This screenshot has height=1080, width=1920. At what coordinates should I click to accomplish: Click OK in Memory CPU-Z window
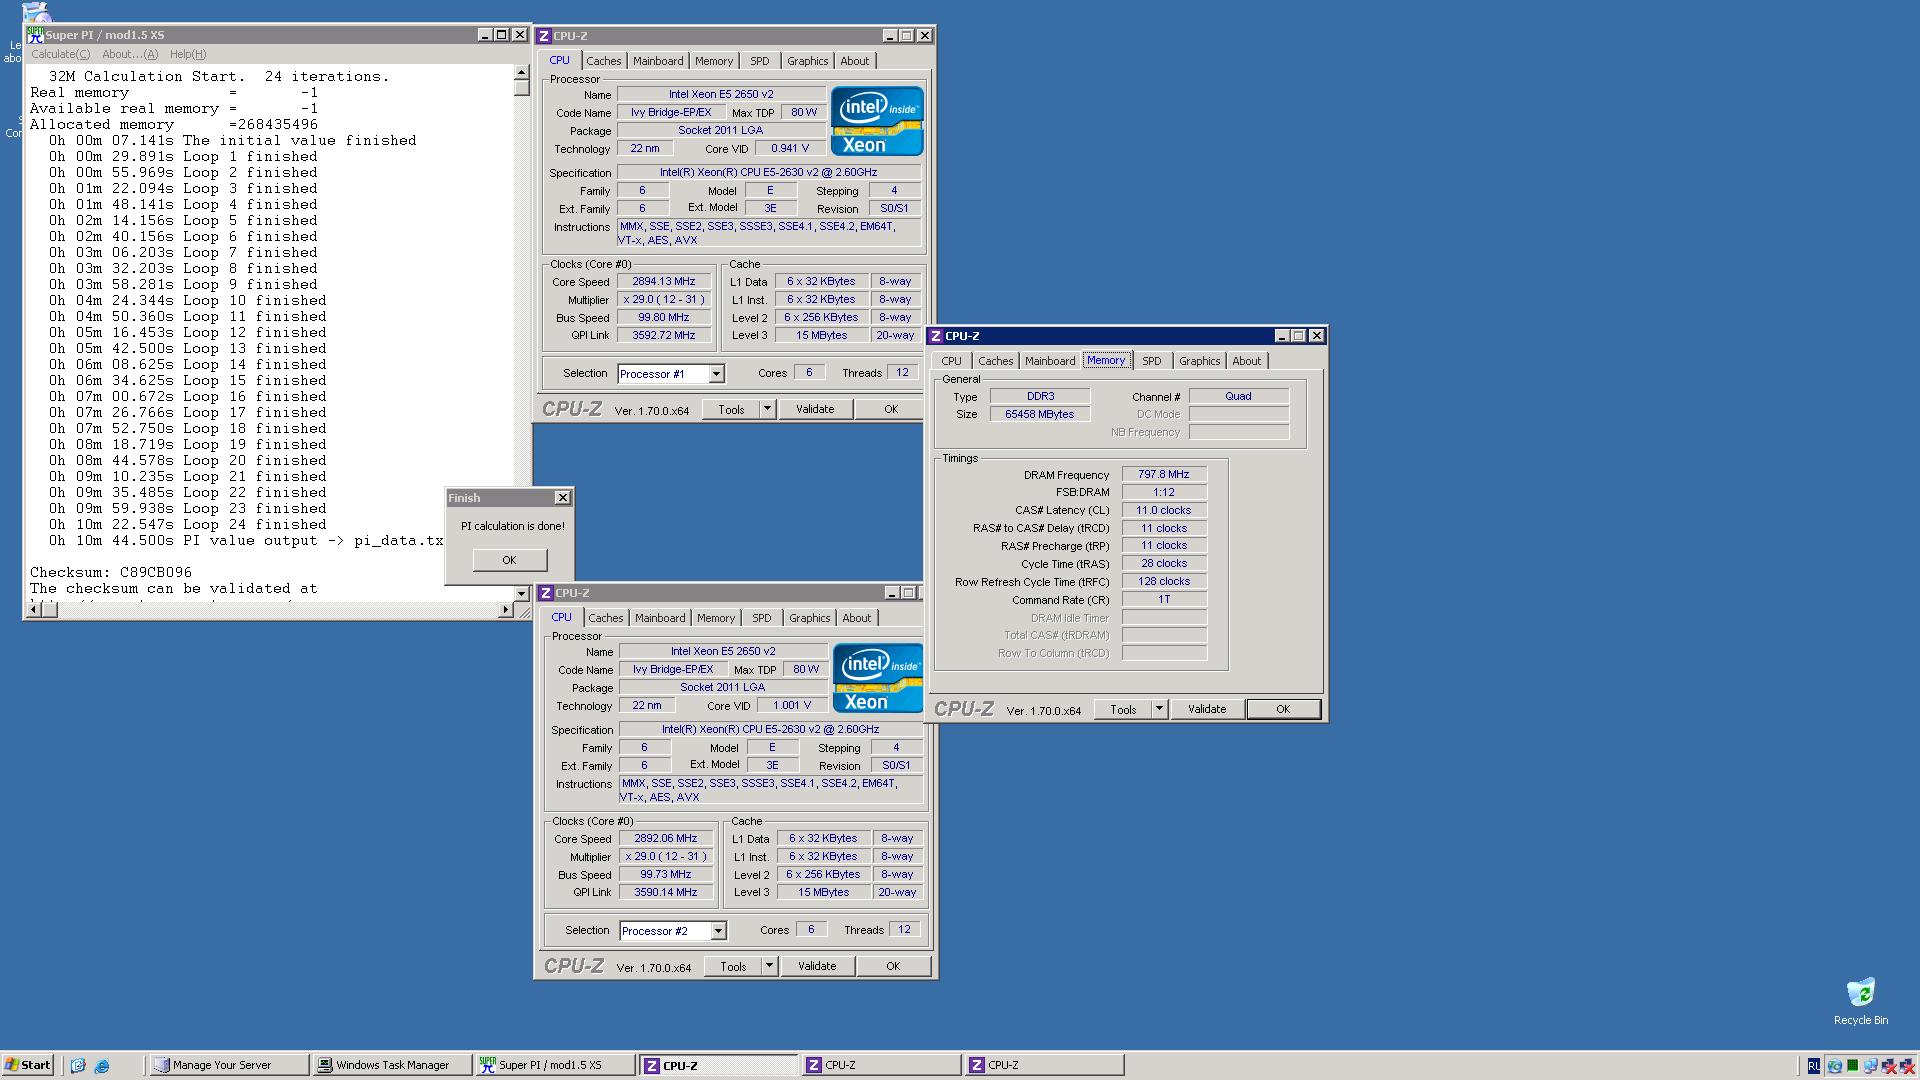tap(1283, 709)
